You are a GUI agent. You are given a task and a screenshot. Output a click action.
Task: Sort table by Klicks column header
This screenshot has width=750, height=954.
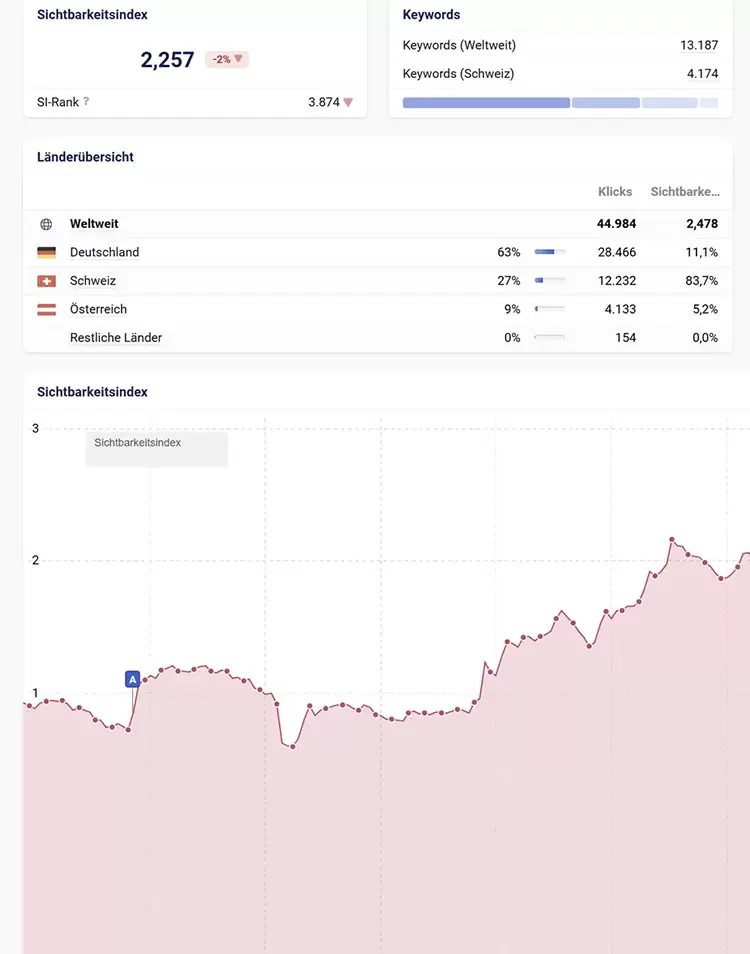point(615,191)
